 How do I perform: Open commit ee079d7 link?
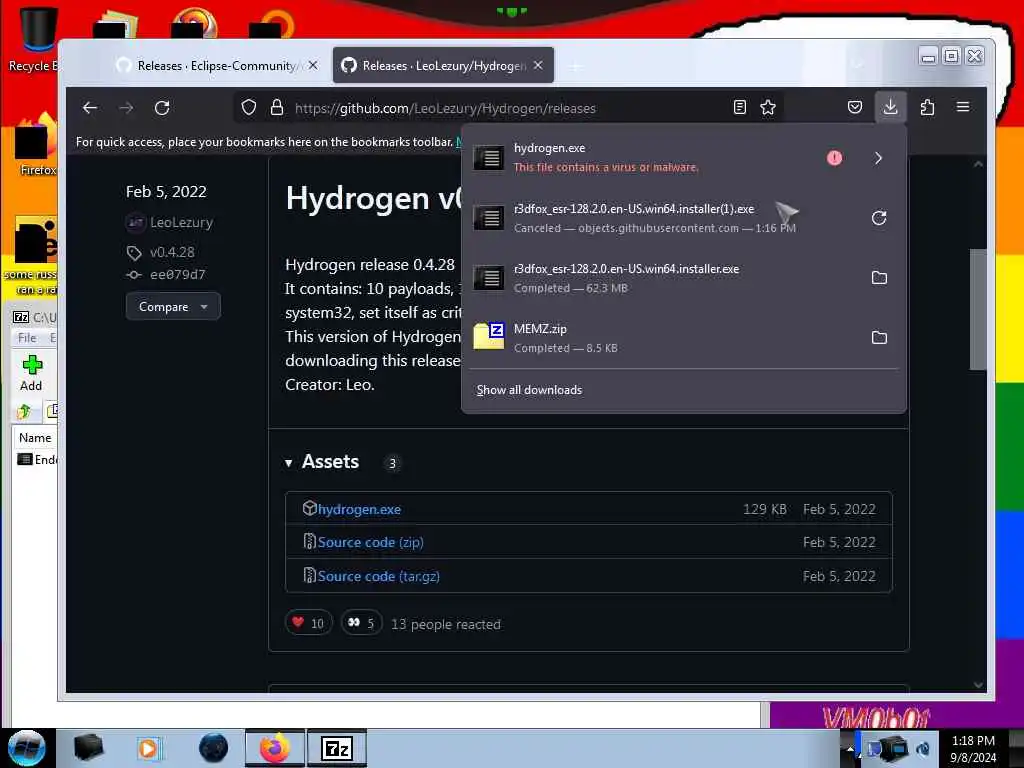pyautogui.click(x=178, y=275)
